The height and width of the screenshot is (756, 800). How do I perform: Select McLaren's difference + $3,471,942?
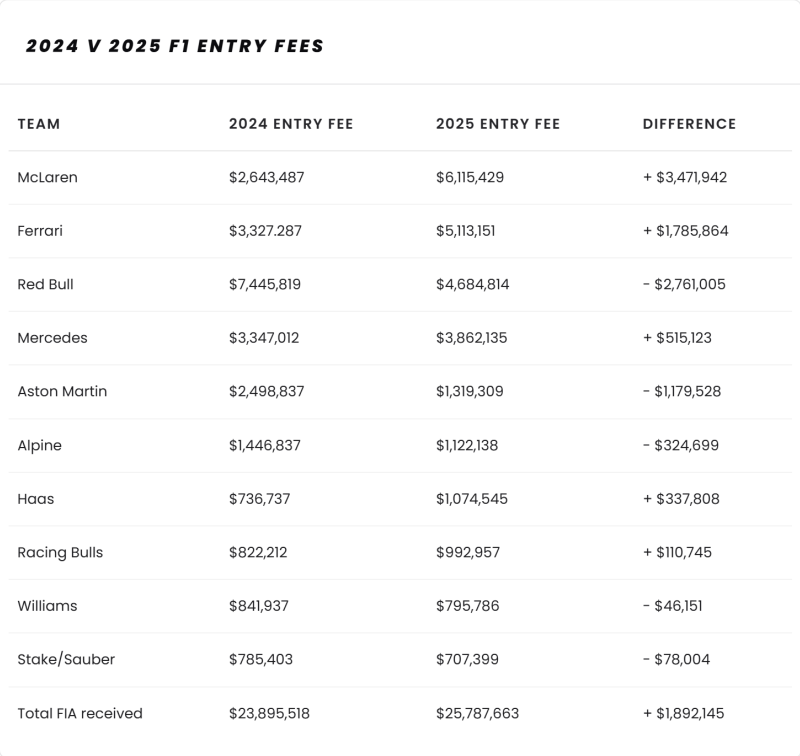click(x=685, y=177)
